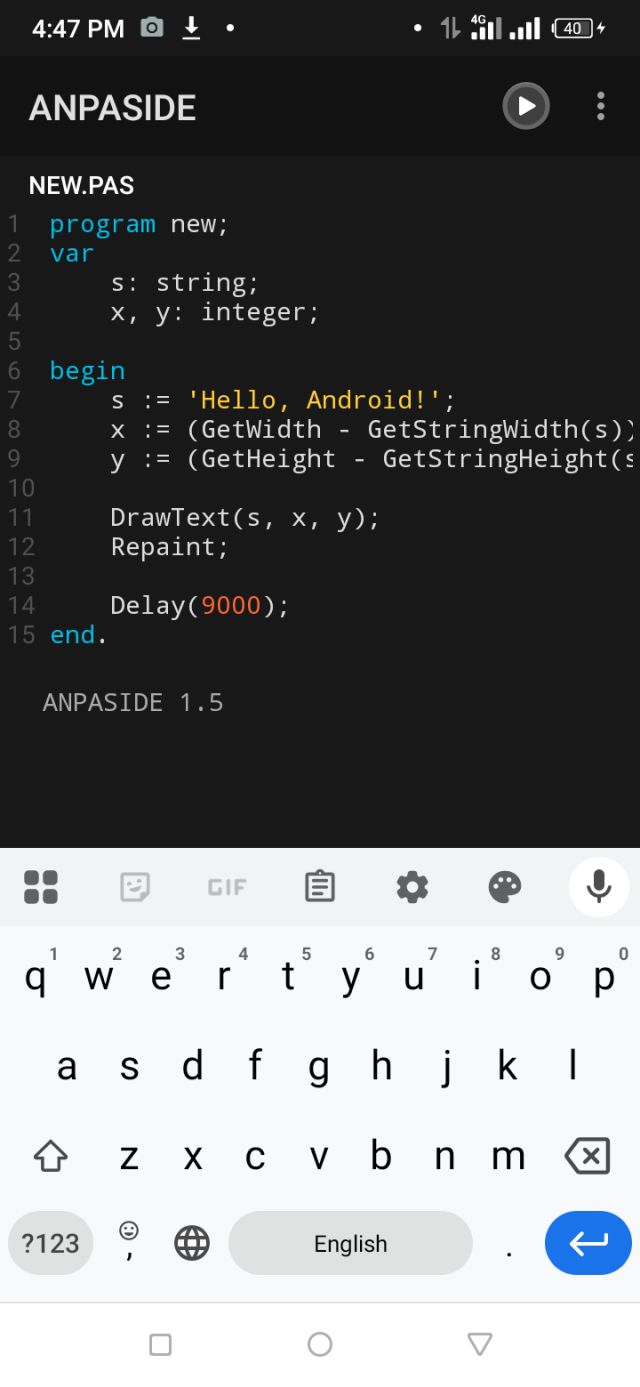Run the program with the play button
Viewport: 640px width, 1387px height.
[x=526, y=106]
